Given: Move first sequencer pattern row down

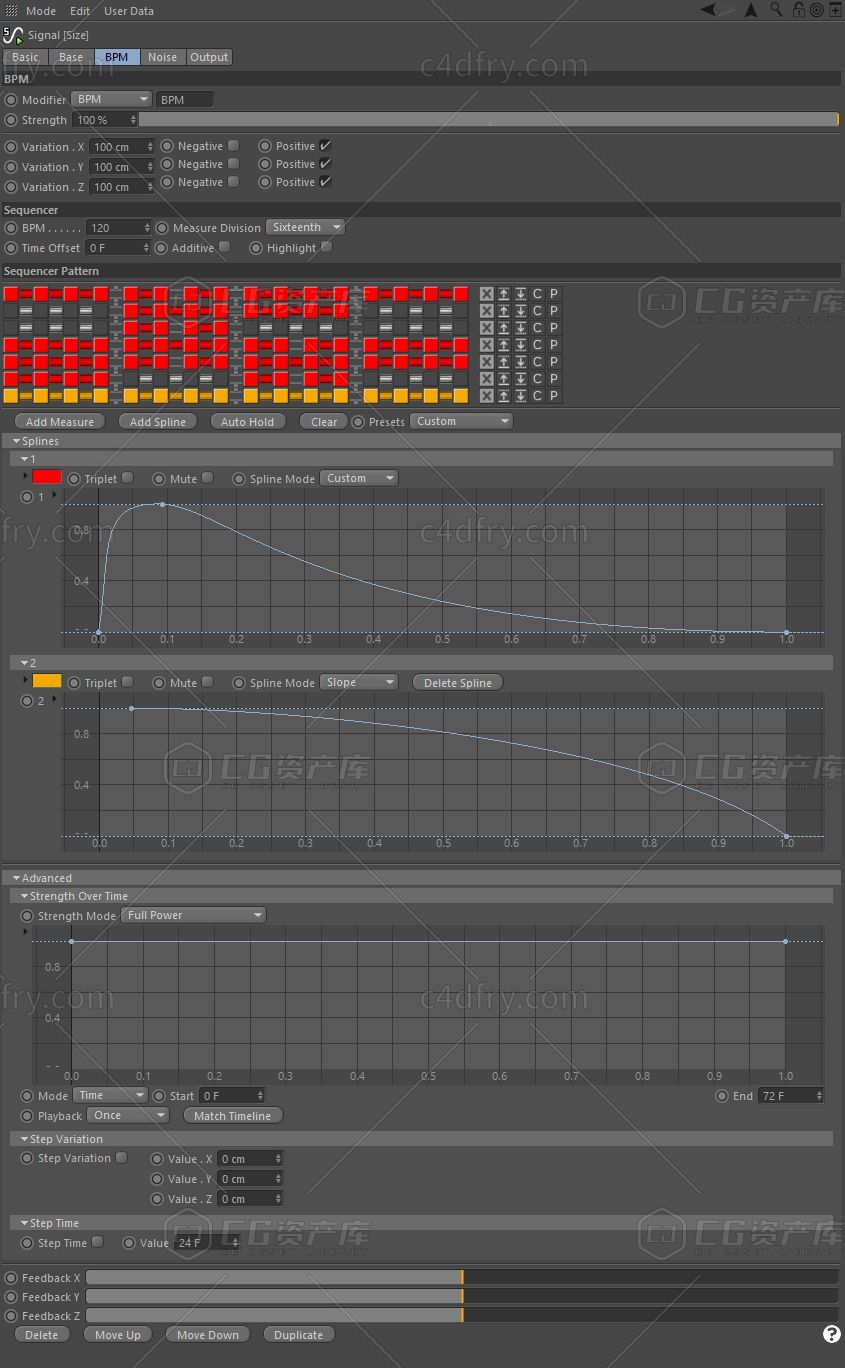Looking at the screenshot, I should (520, 294).
